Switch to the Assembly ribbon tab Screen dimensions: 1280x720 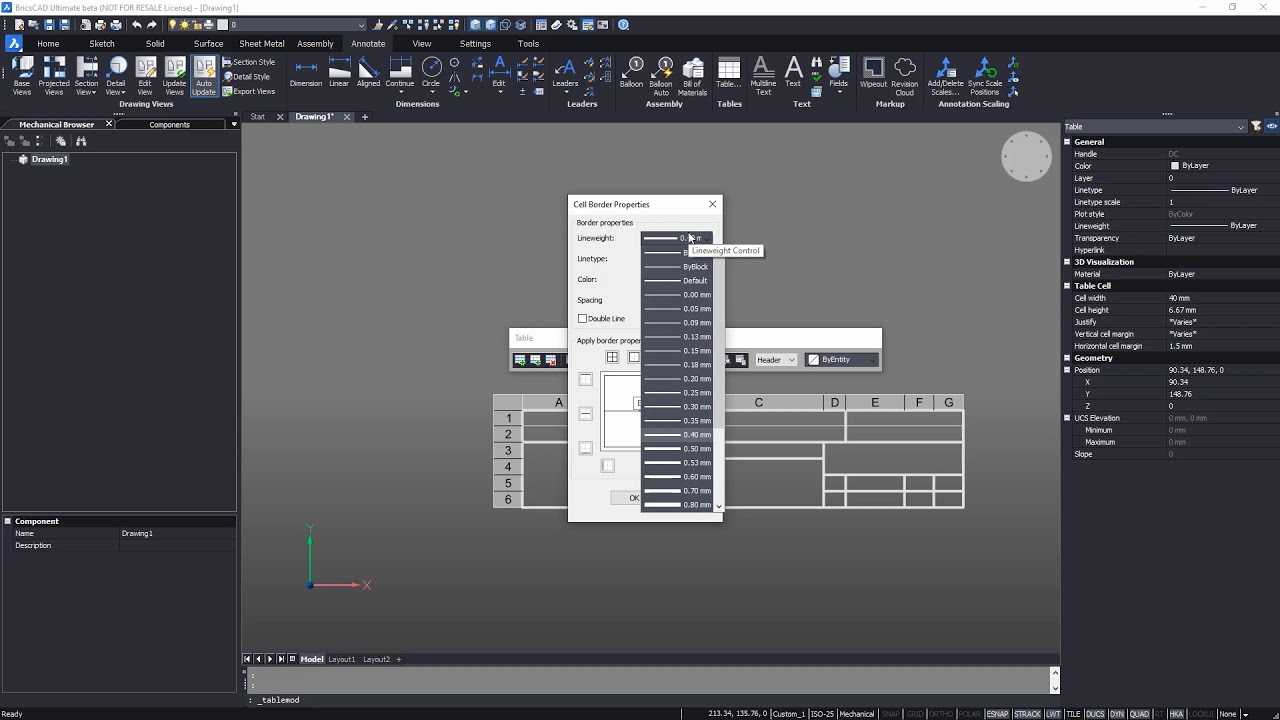[x=315, y=44]
